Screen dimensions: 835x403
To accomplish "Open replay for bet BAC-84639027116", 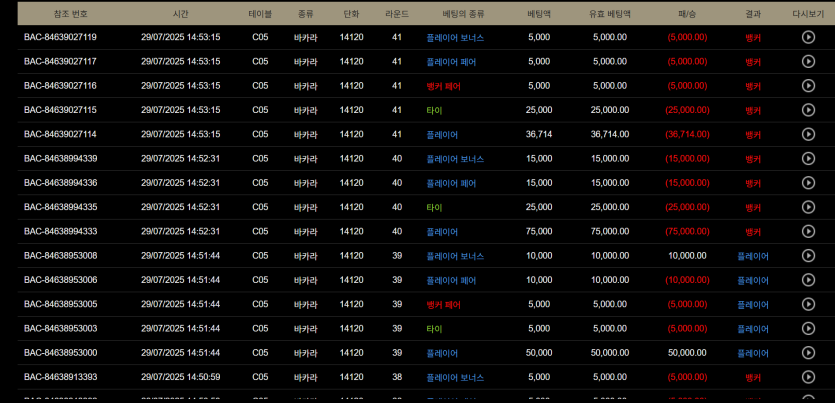I will (x=808, y=86).
